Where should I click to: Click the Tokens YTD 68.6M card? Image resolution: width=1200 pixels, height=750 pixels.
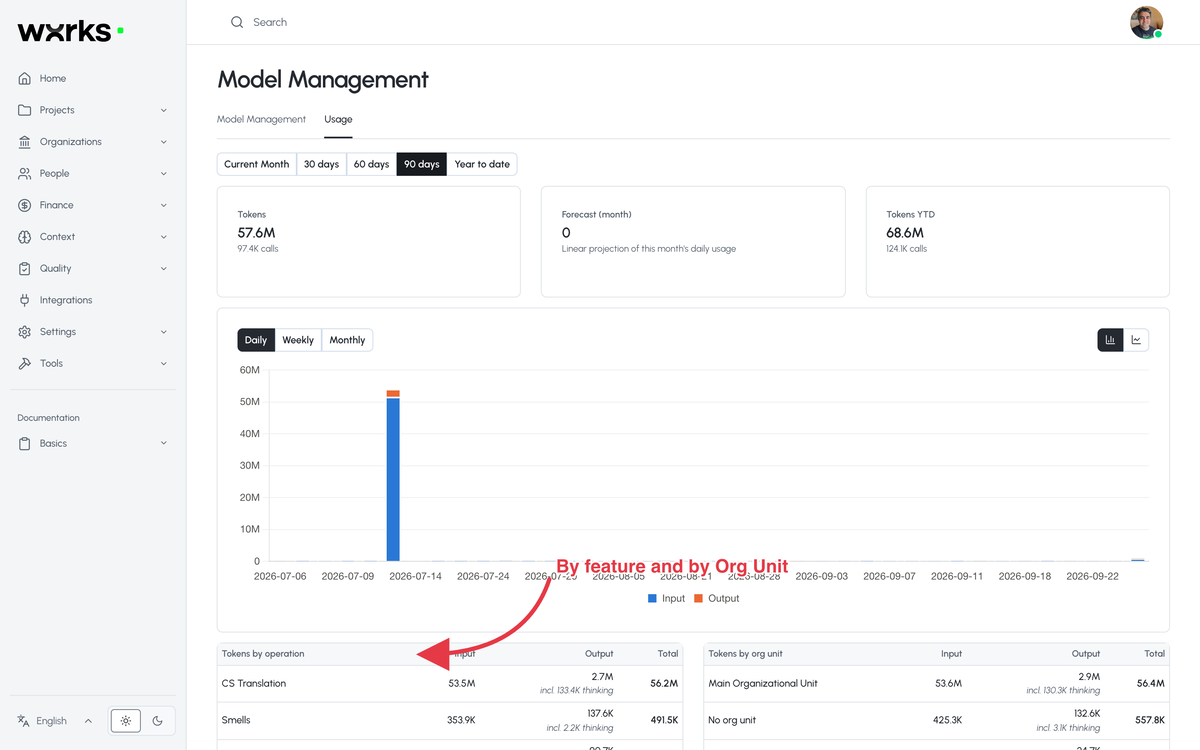(x=1018, y=241)
